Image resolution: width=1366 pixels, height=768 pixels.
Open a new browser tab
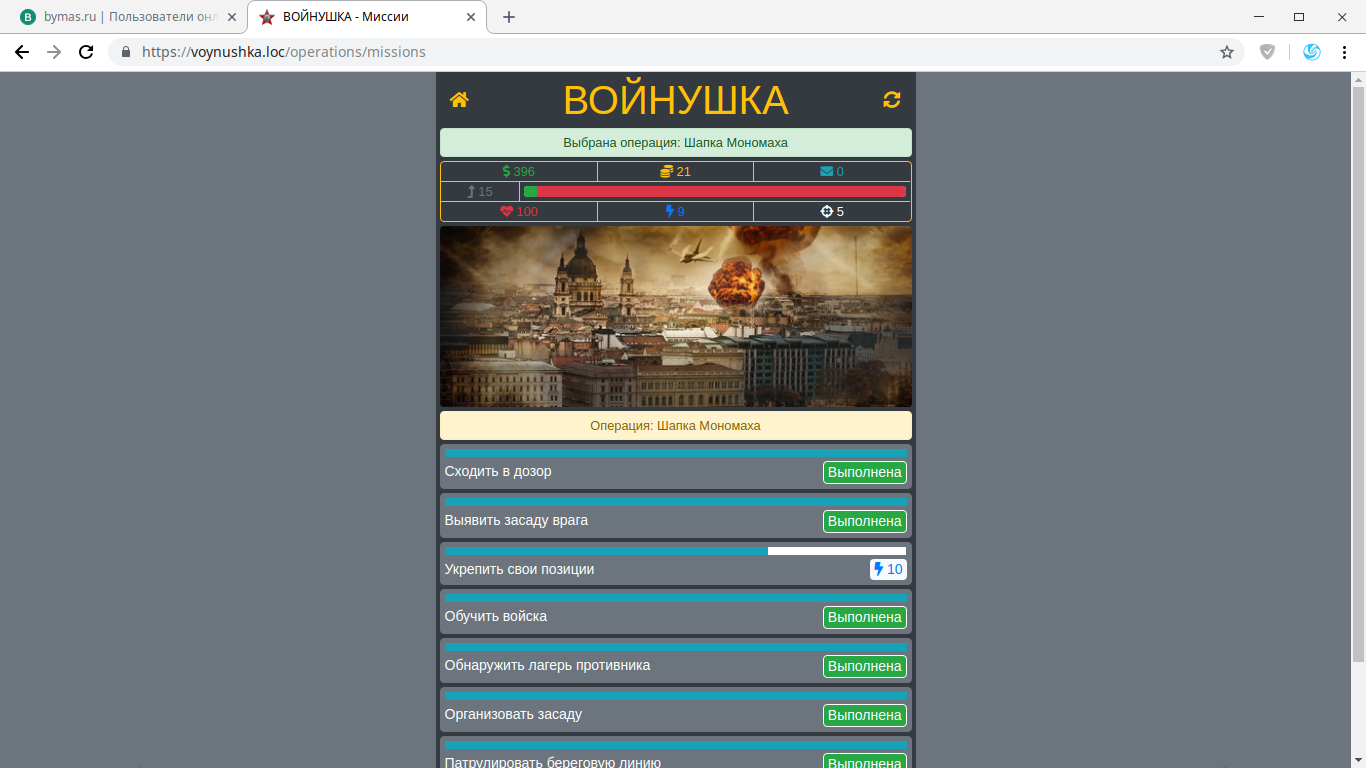point(509,17)
